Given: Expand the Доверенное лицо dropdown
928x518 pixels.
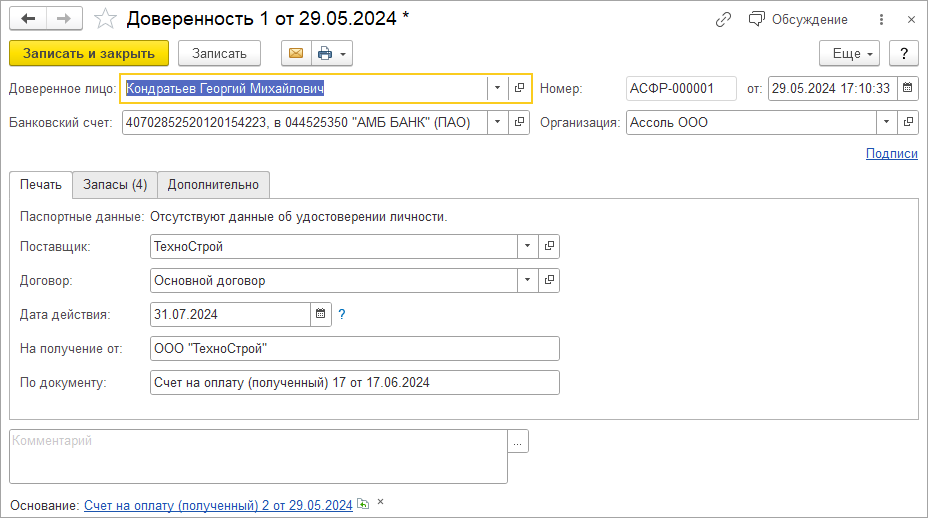Looking at the screenshot, I should 498,88.
